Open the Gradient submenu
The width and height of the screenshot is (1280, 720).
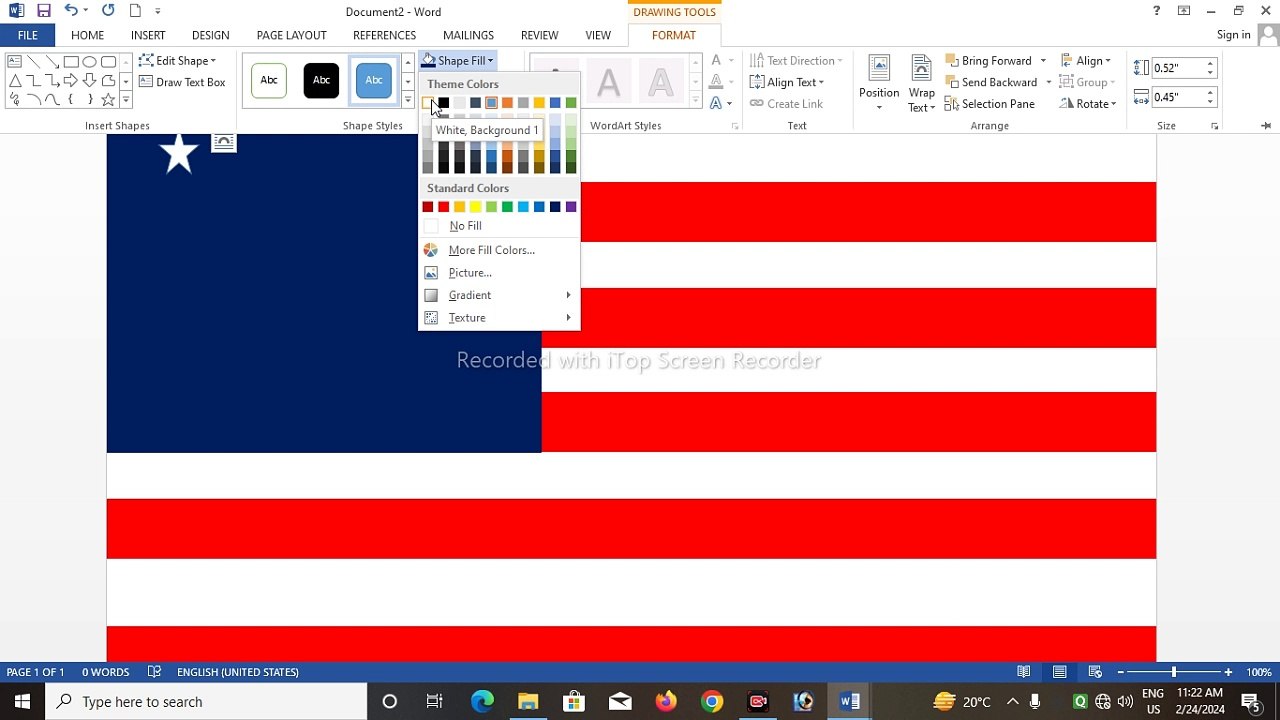(x=499, y=295)
